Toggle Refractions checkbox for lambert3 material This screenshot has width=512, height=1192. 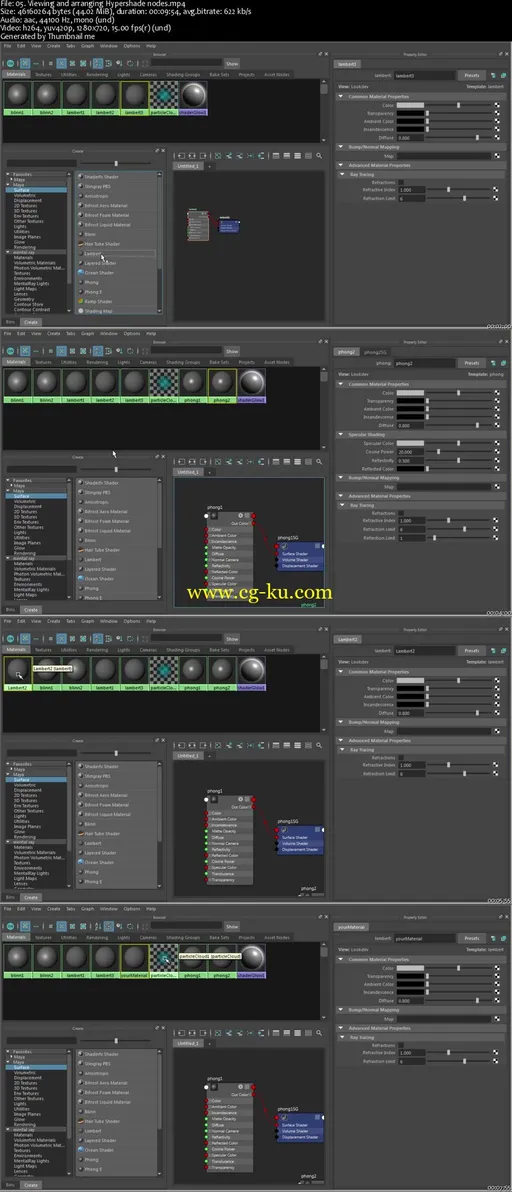click(x=401, y=182)
